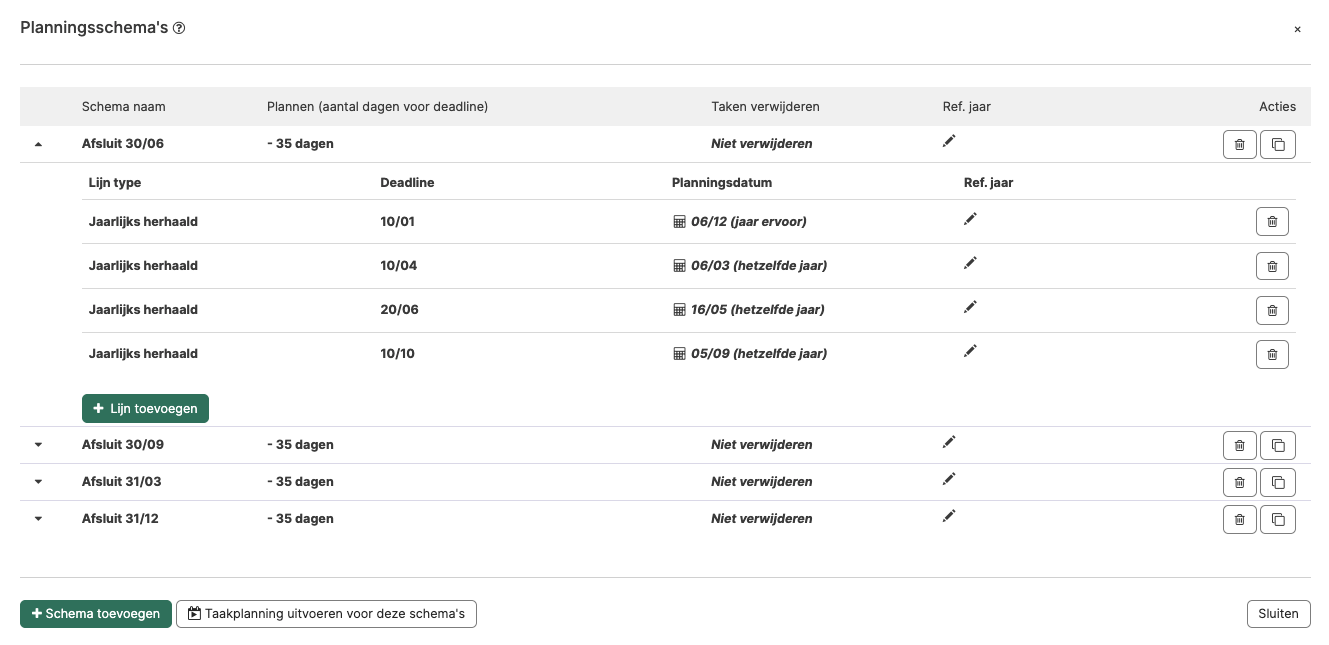Image resolution: width=1329 pixels, height=645 pixels.
Task: Click '- 35 dagen' in Afsluit 31/12 row
Action: pyautogui.click(x=300, y=519)
